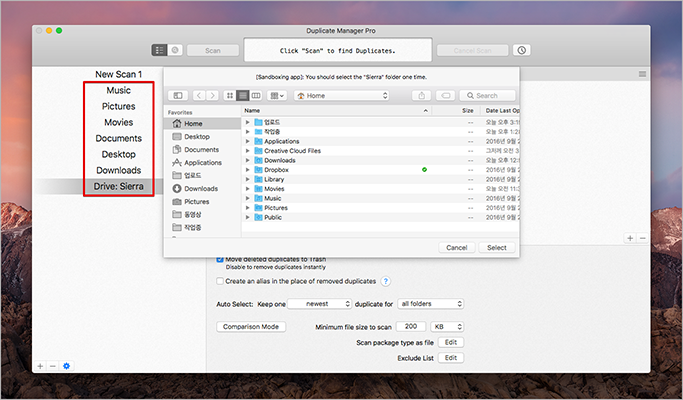
Task: Select Desktop in scan list
Action: (118, 154)
